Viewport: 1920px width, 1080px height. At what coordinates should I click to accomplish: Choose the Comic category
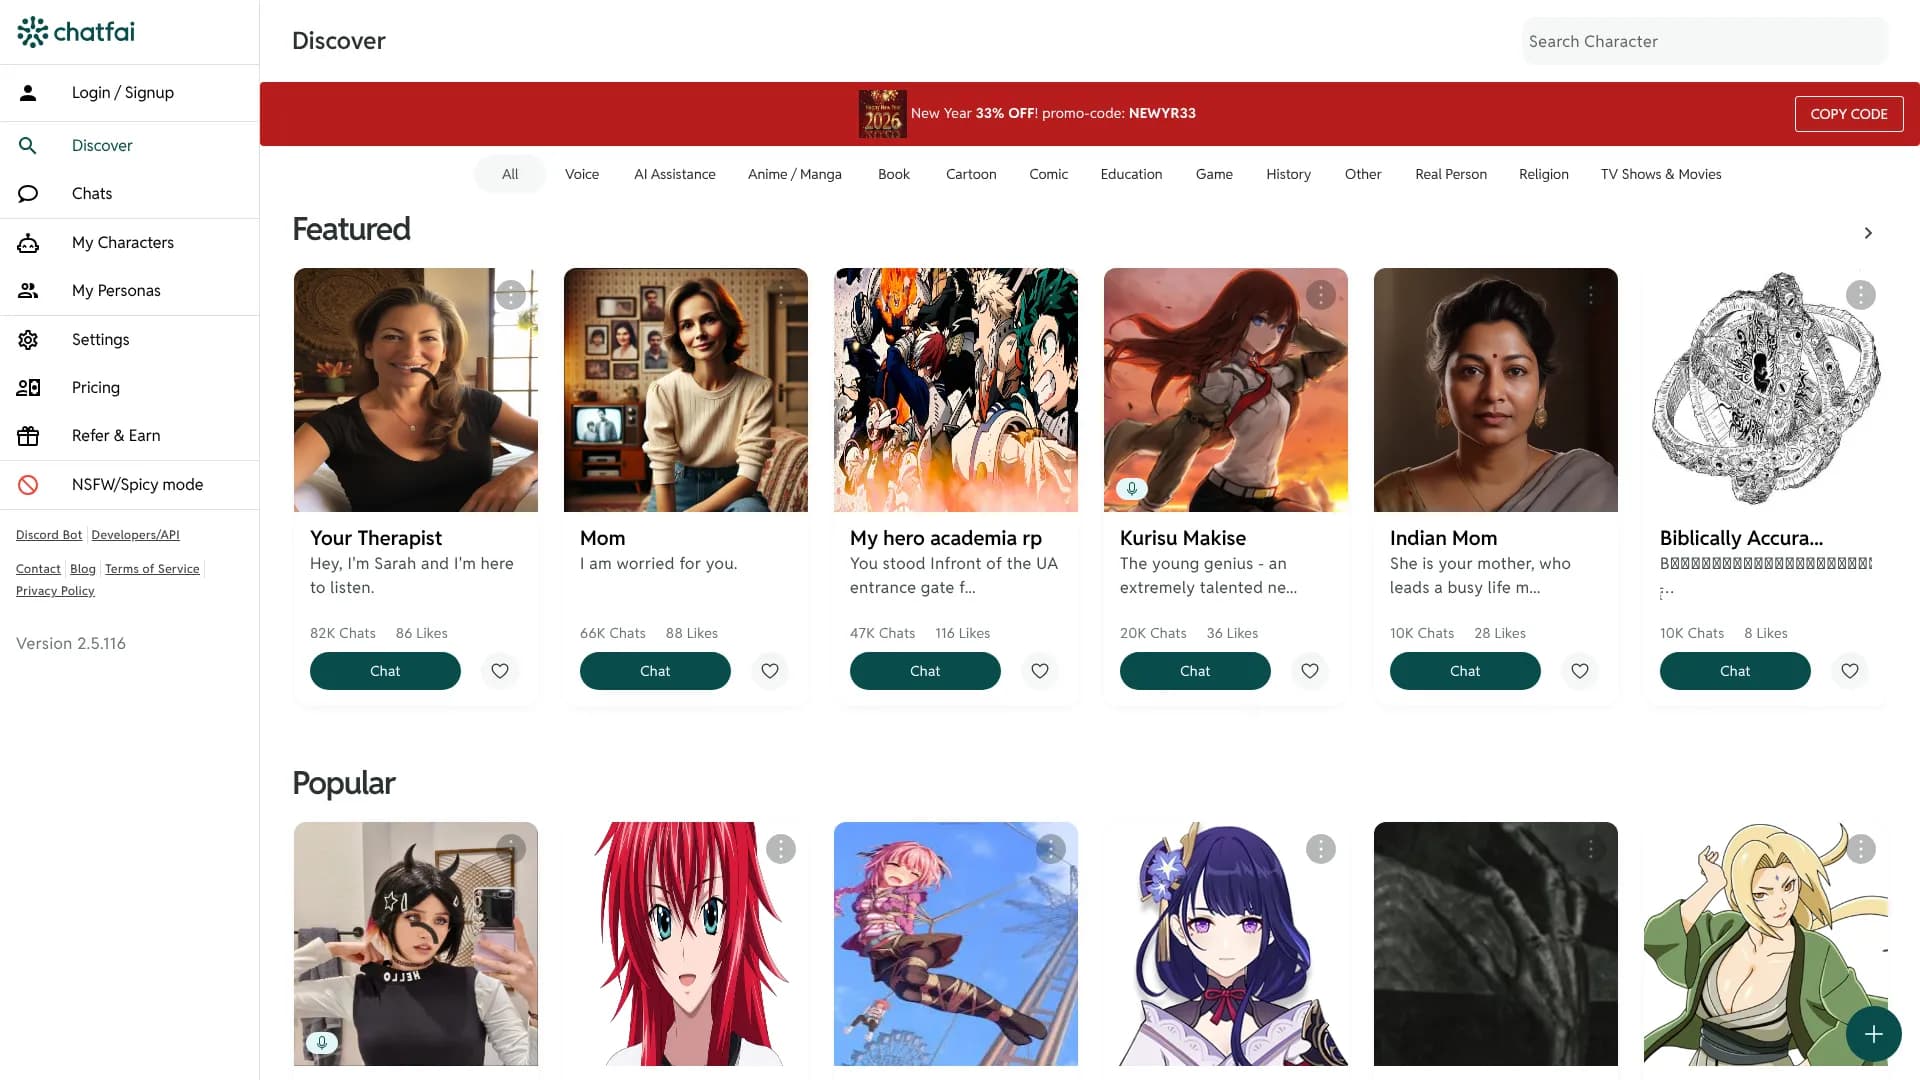[1049, 174]
